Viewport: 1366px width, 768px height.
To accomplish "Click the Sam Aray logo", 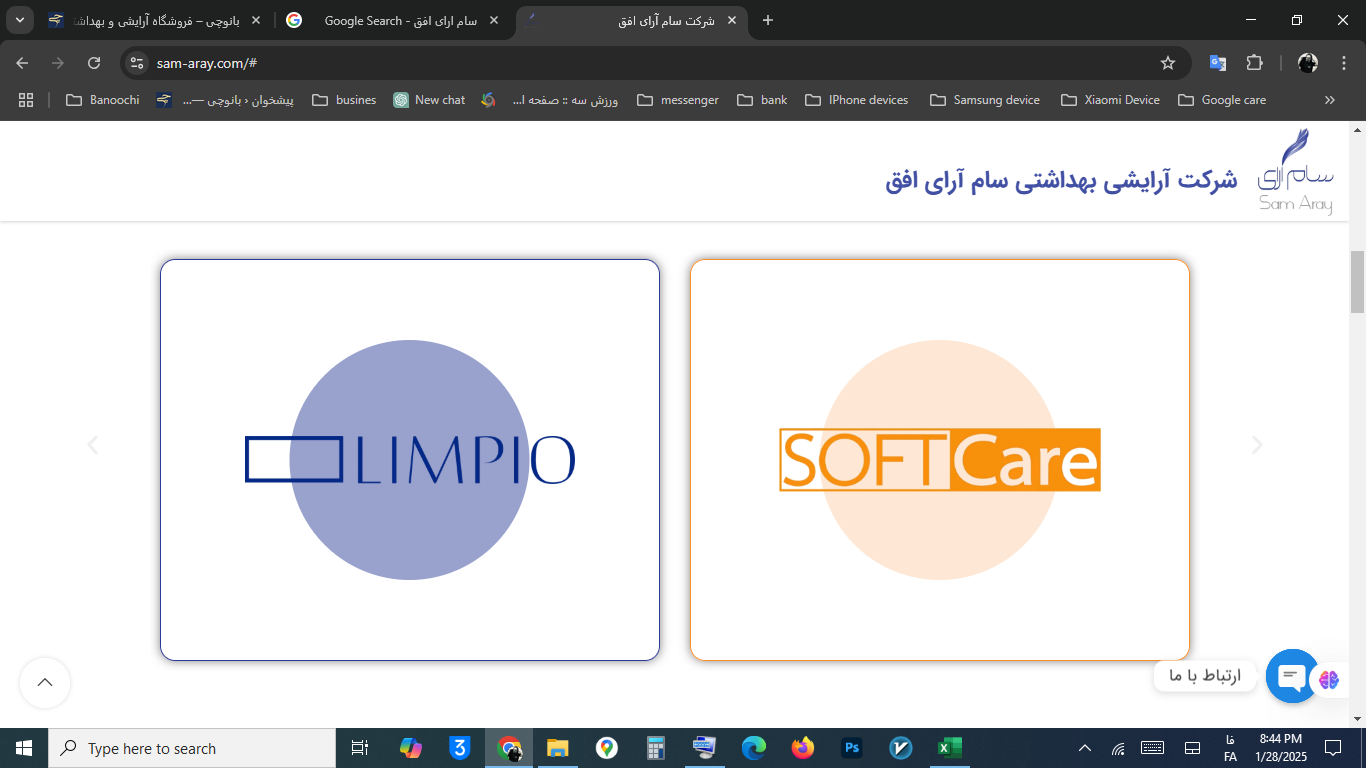I will pos(1296,171).
